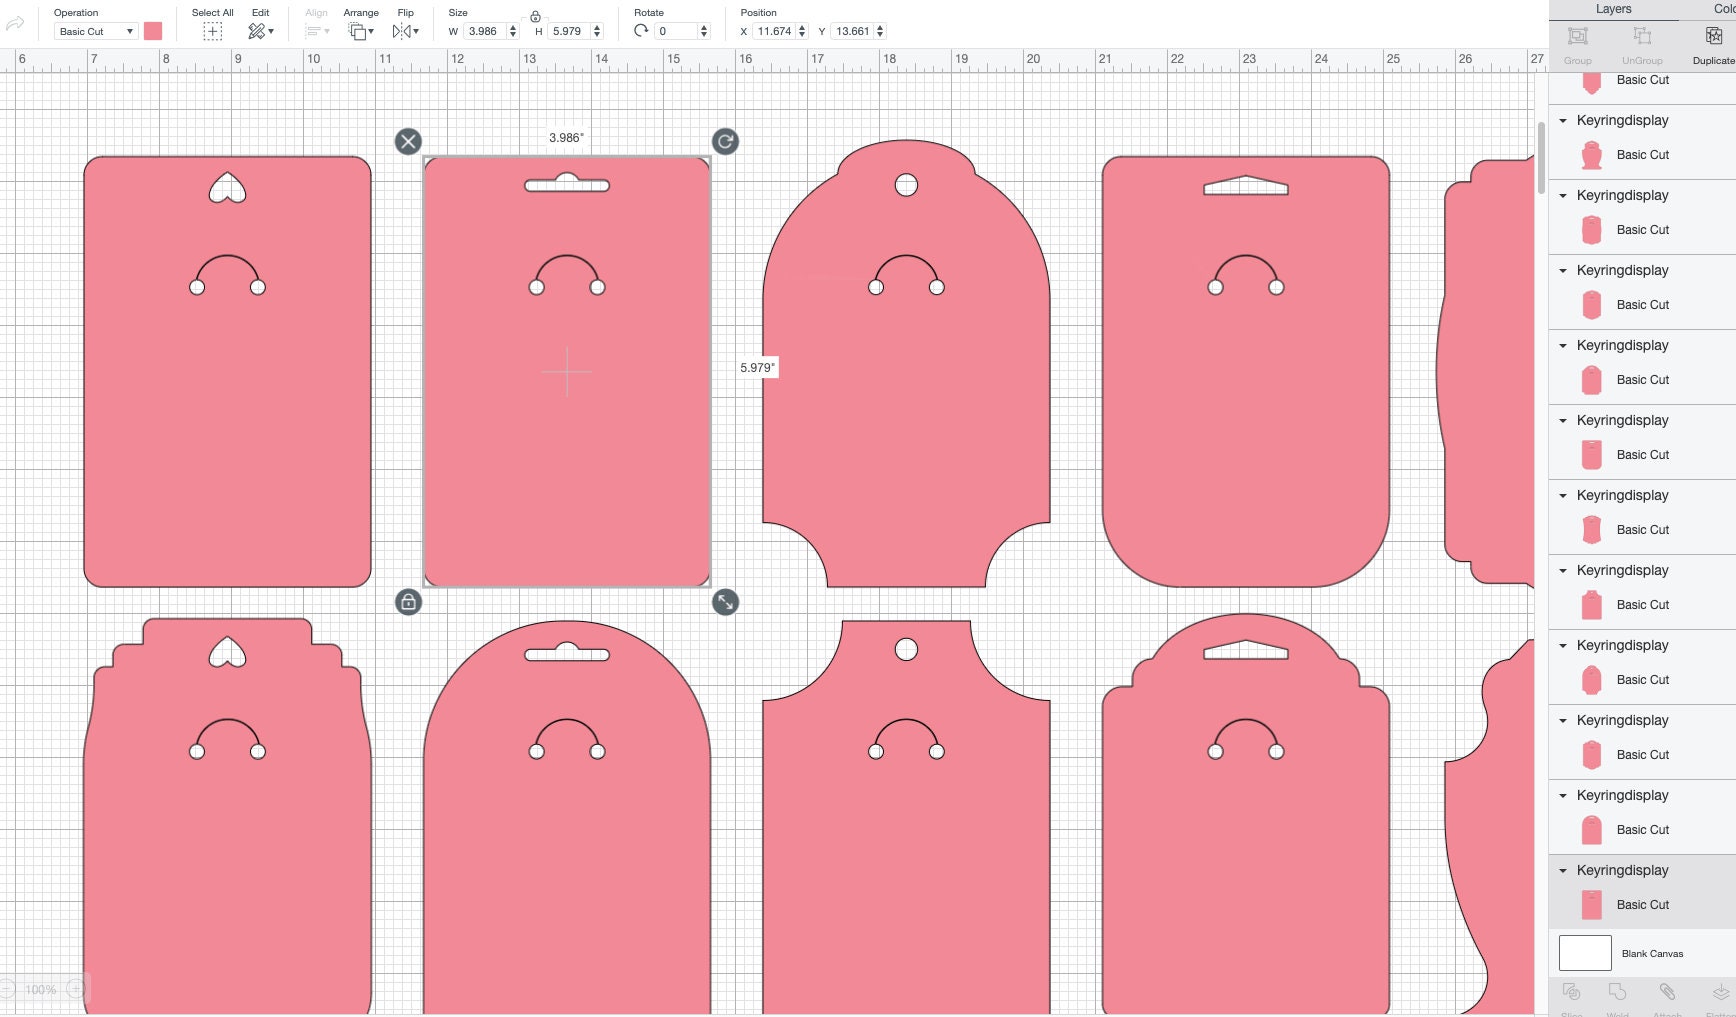The image size is (1736, 1017).
Task: Open the Basic Cut Operation dropdown
Action: click(95, 31)
